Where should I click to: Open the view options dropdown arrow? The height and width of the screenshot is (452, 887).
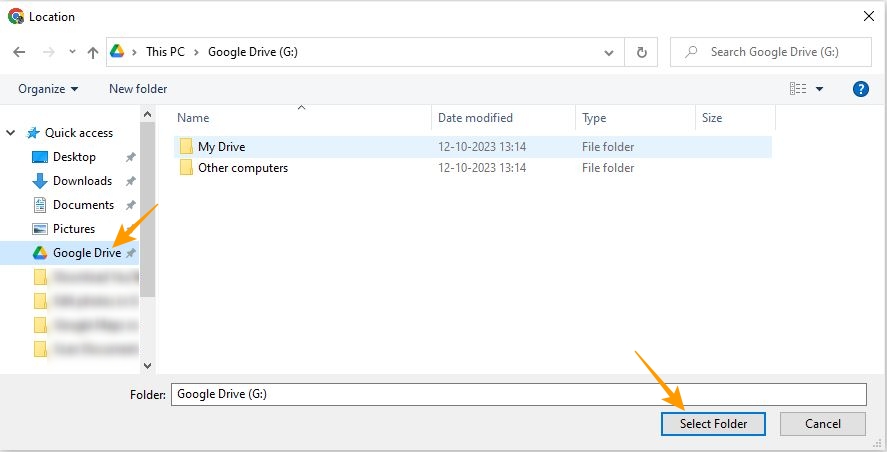coord(819,89)
